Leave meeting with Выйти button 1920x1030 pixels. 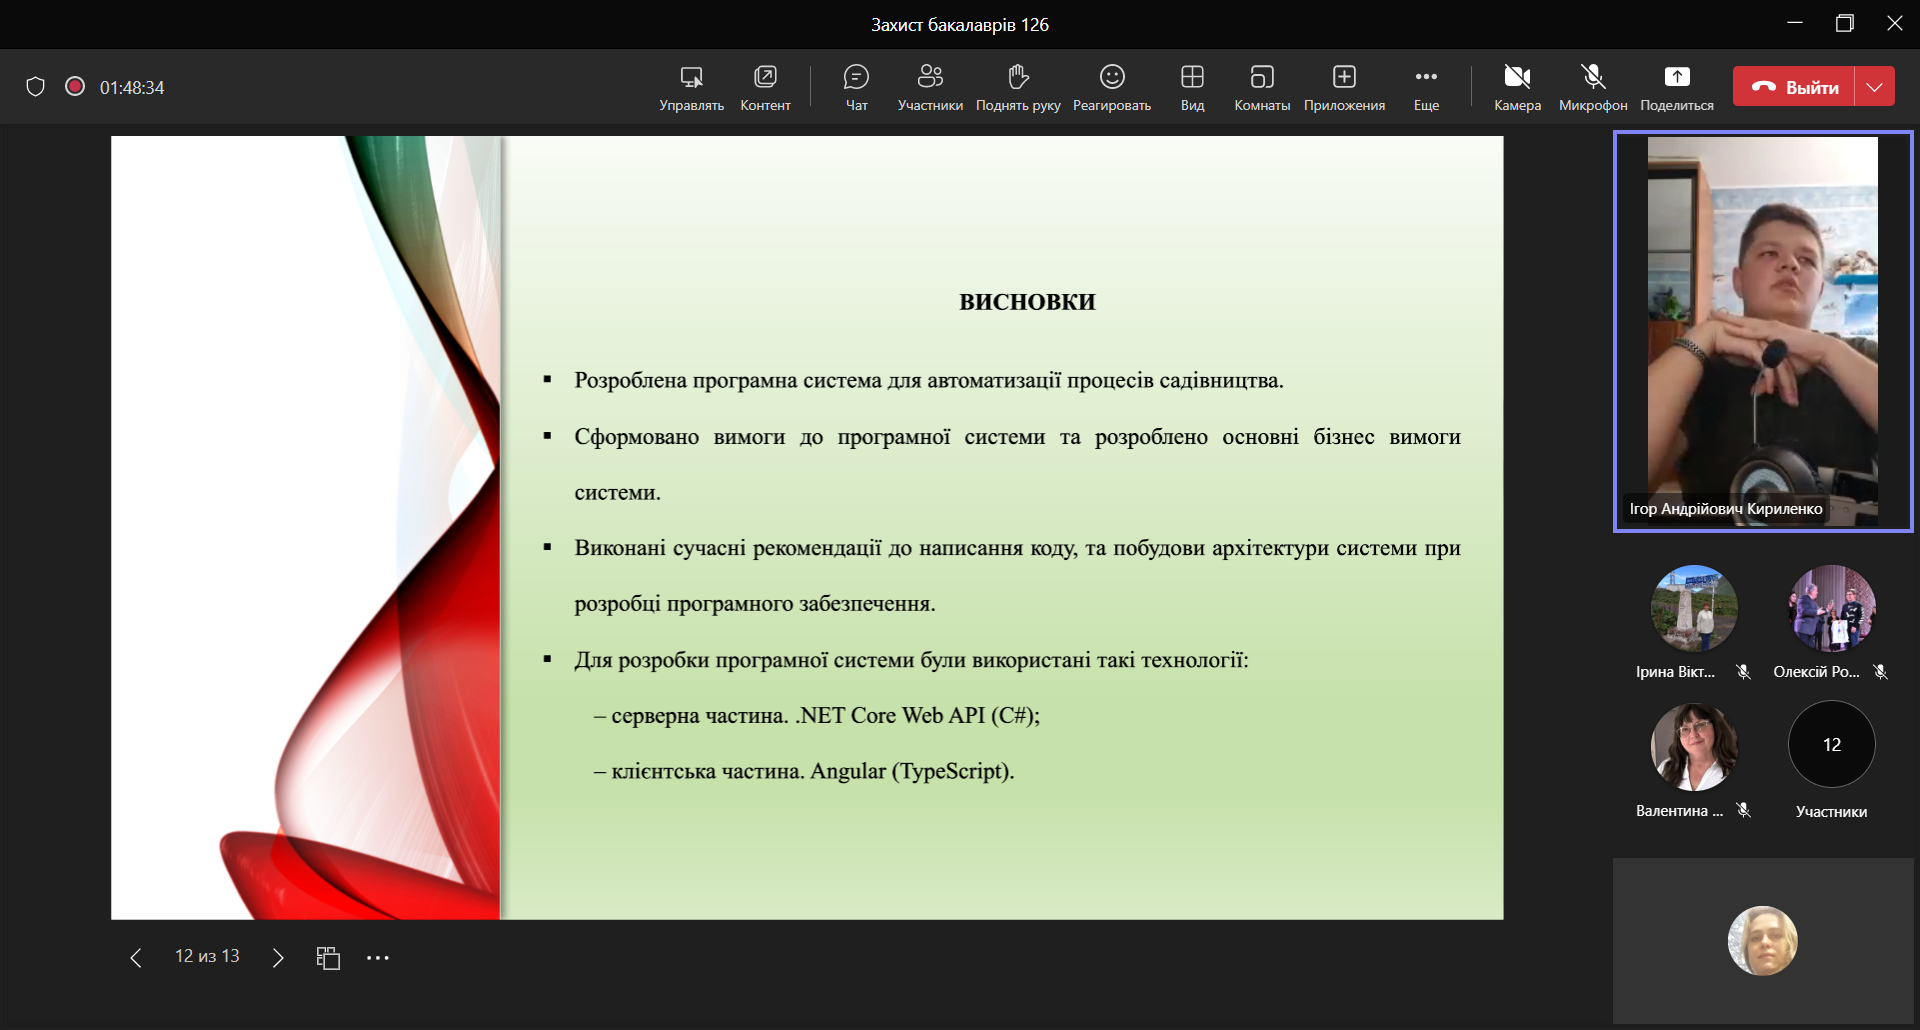coord(1794,87)
